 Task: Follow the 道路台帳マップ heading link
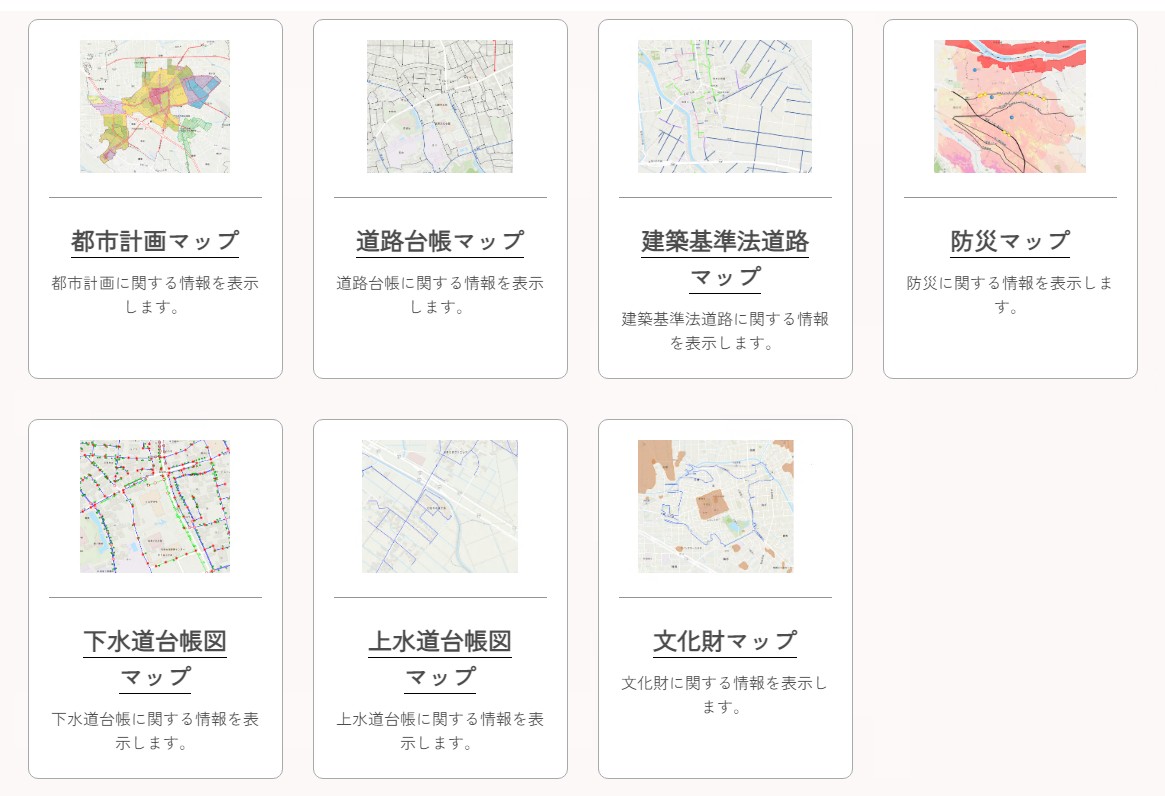440,241
